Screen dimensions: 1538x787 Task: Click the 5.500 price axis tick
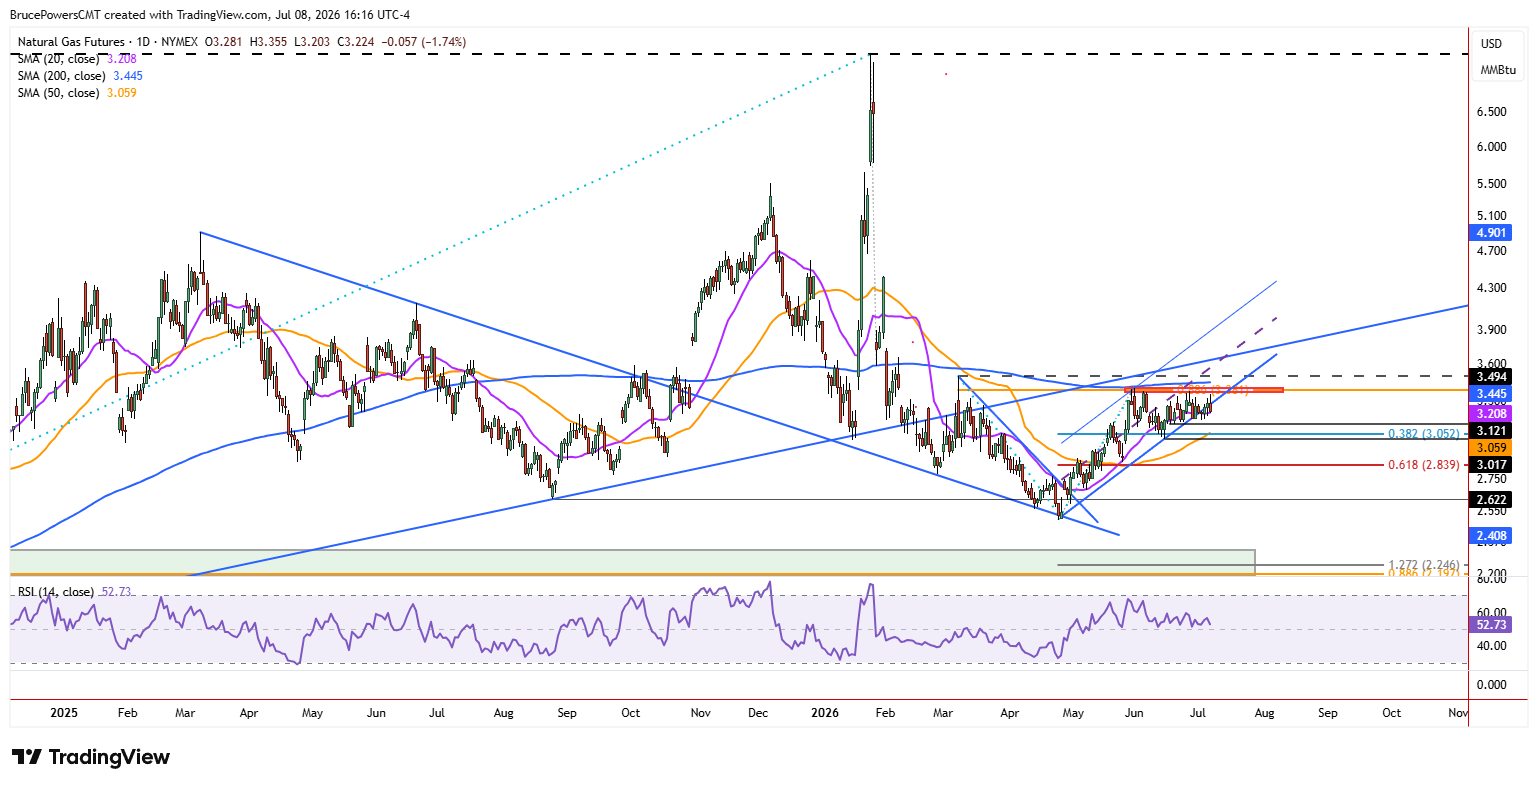1492,184
